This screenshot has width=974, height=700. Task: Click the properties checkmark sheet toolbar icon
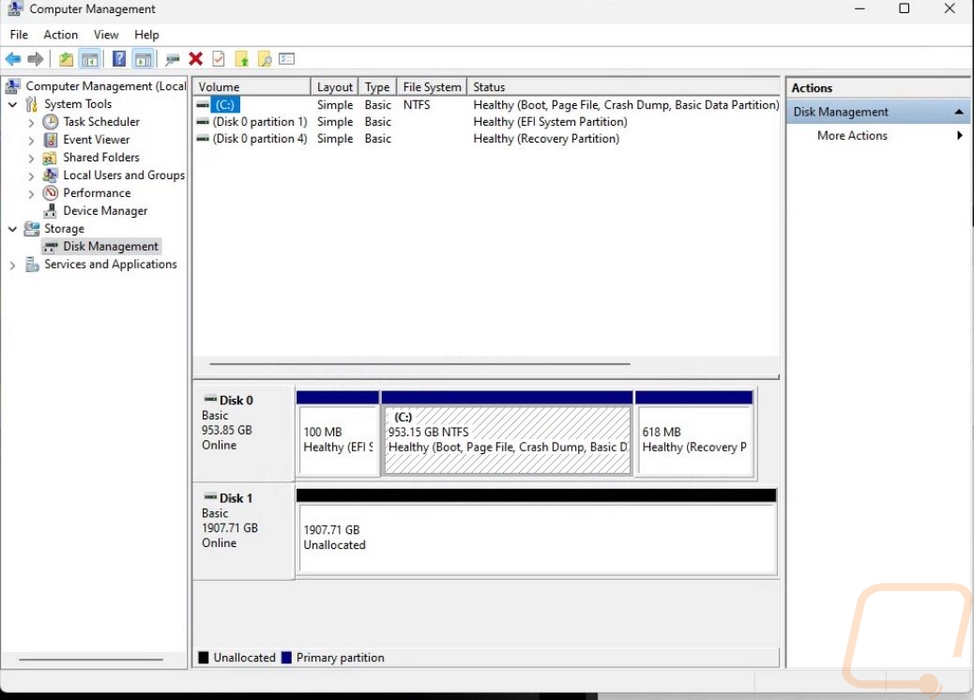tap(219, 59)
